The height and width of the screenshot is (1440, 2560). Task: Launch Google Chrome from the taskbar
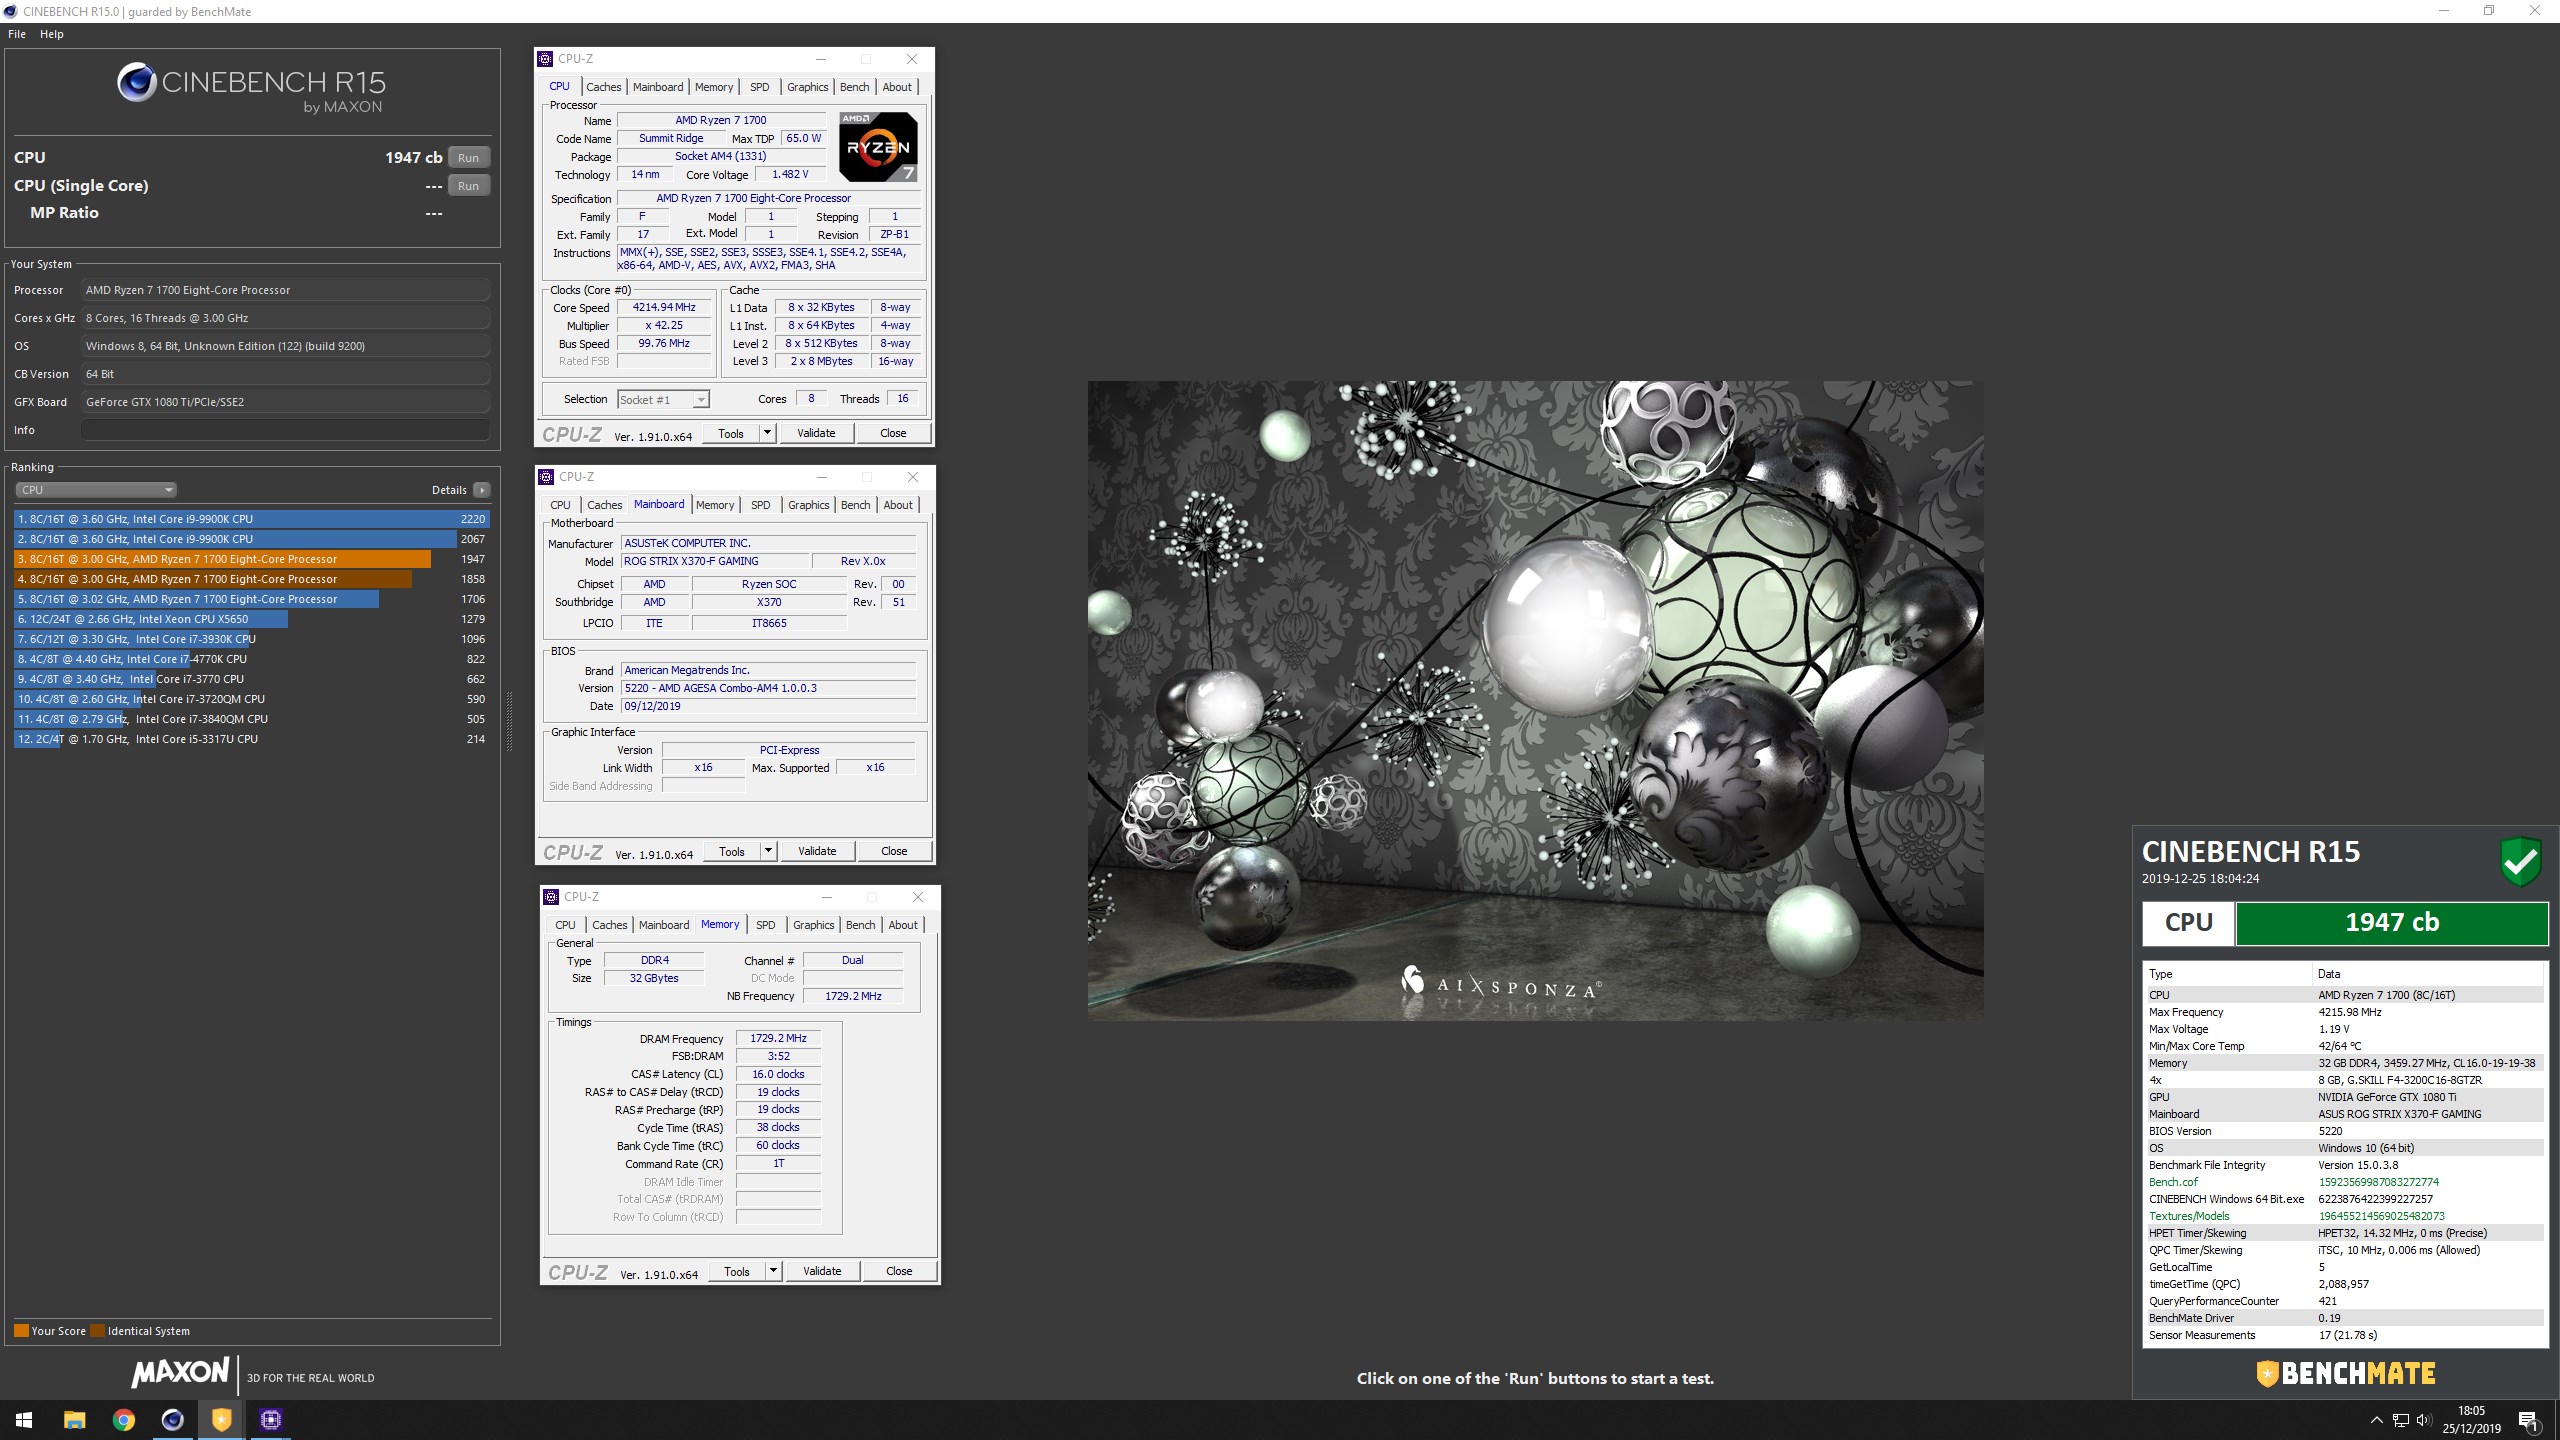point(123,1419)
